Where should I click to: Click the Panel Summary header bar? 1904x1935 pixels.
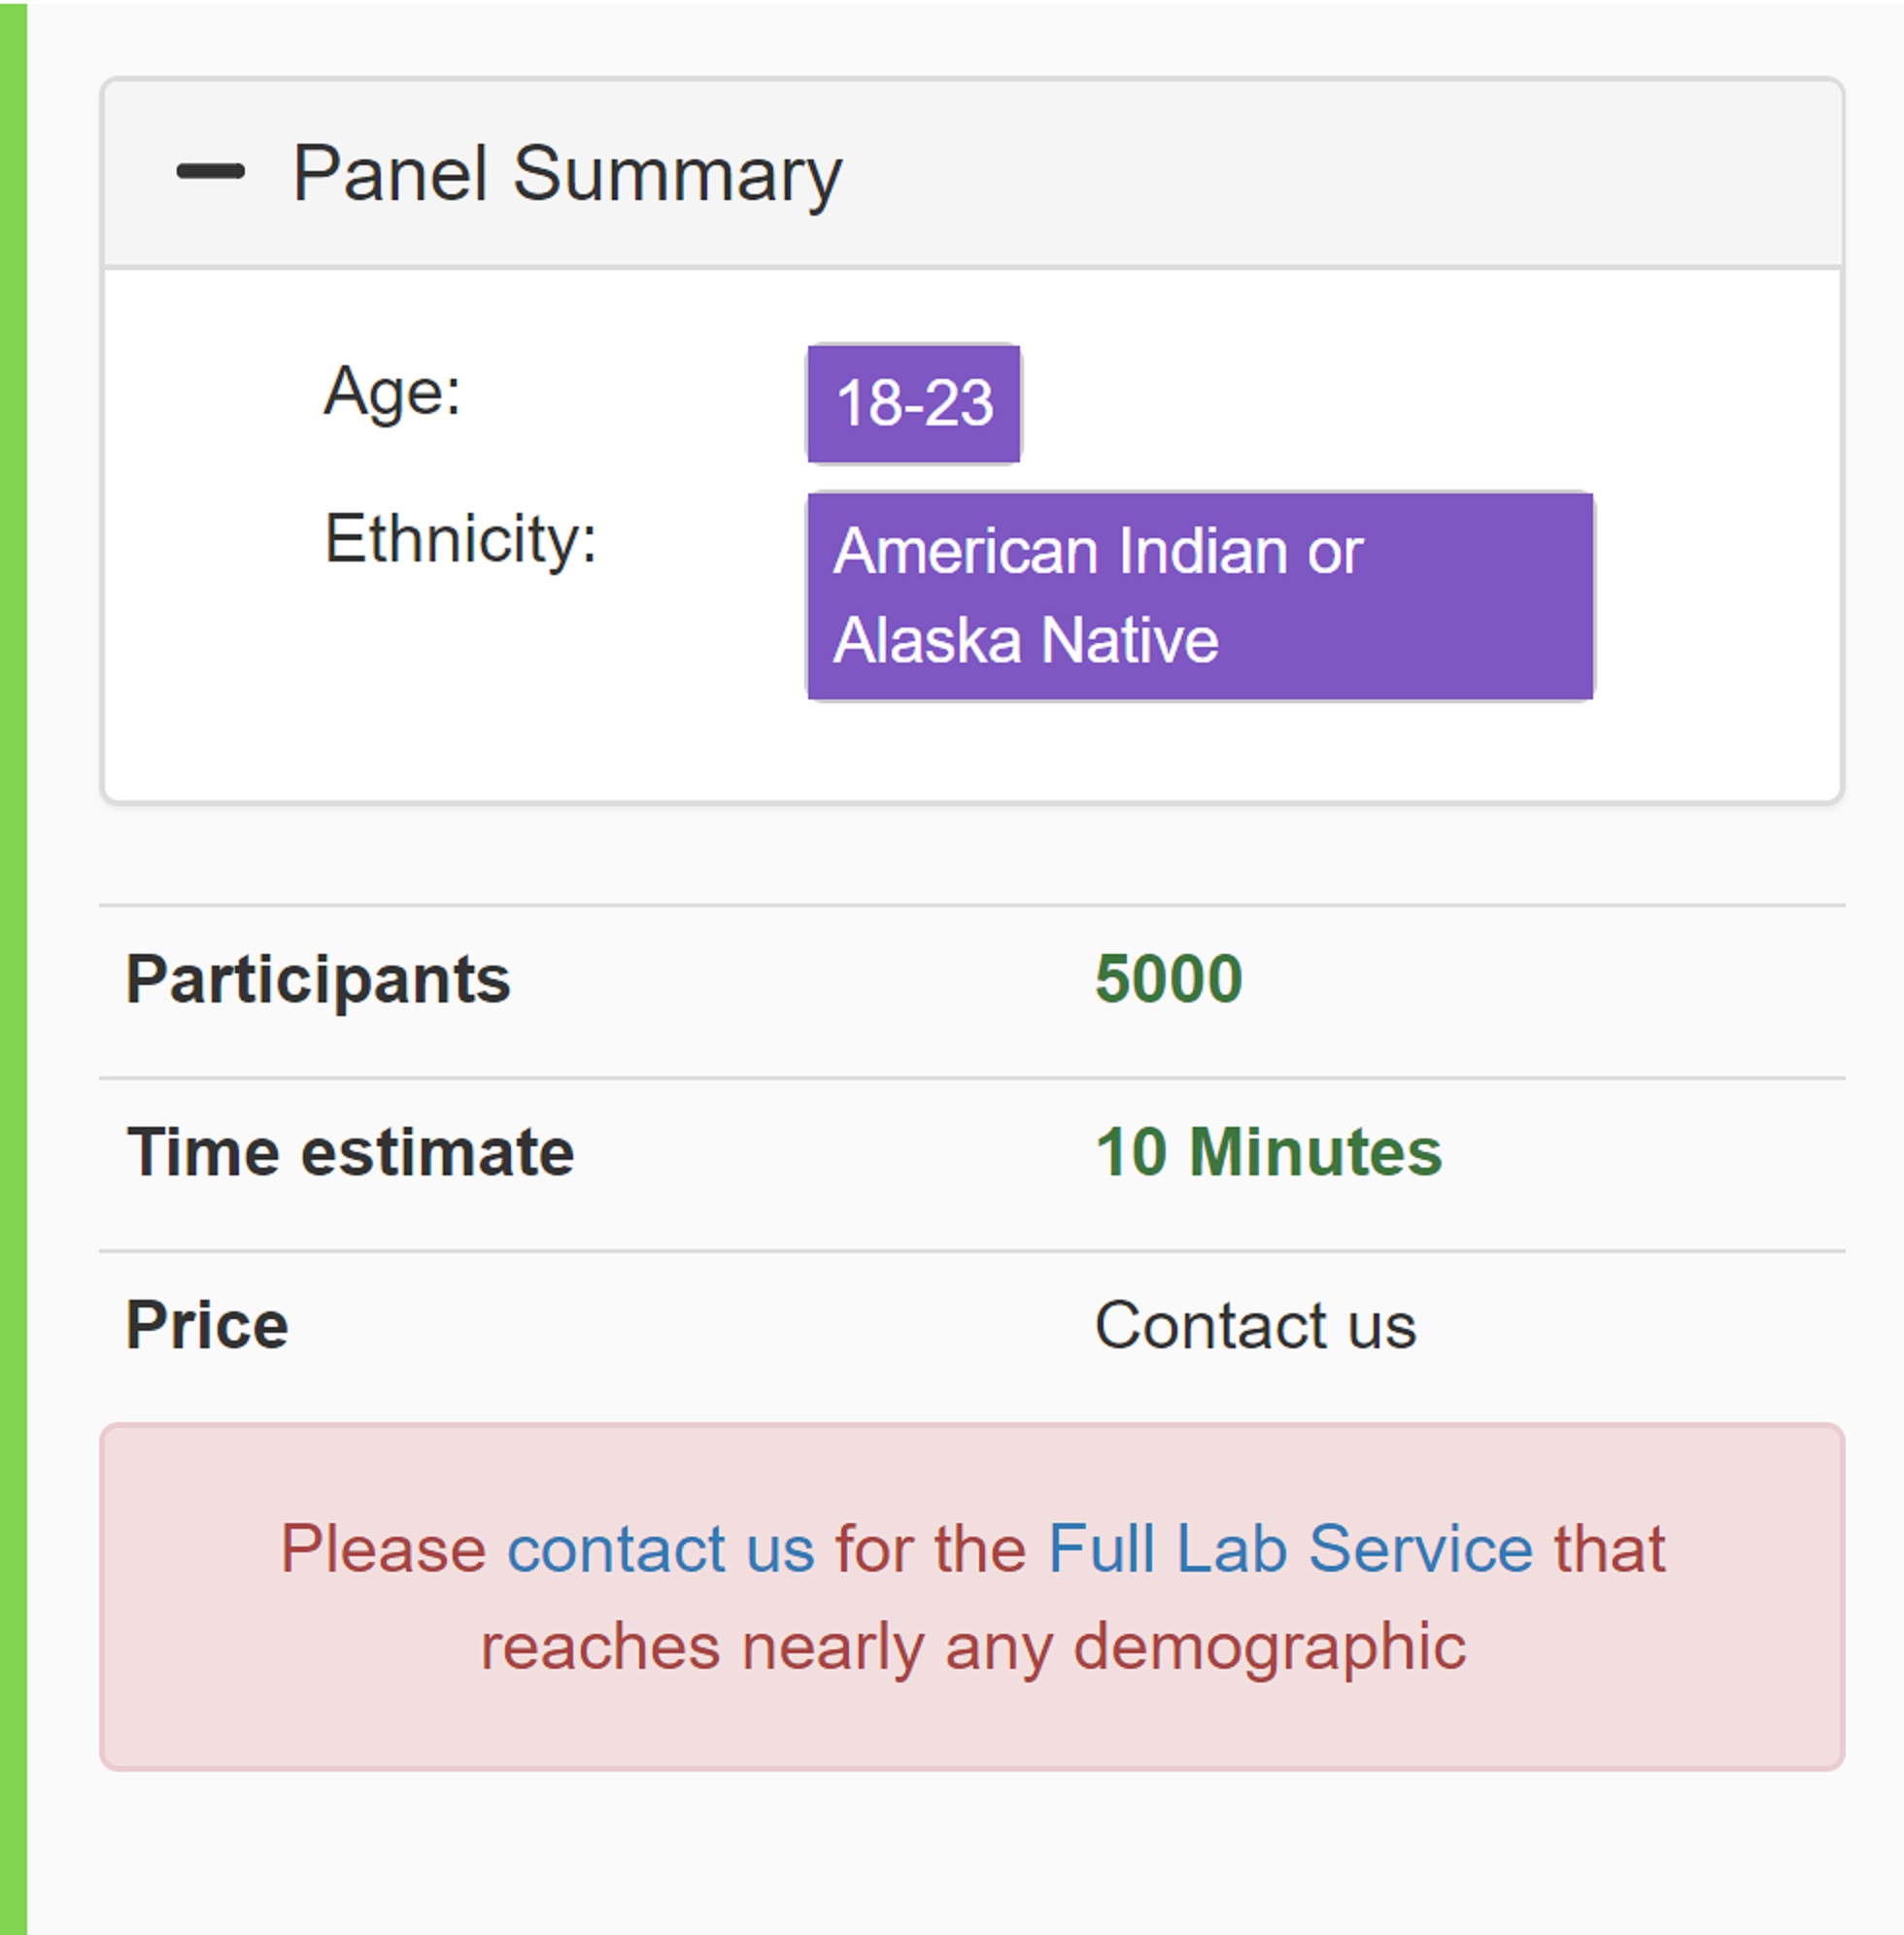coord(972,173)
